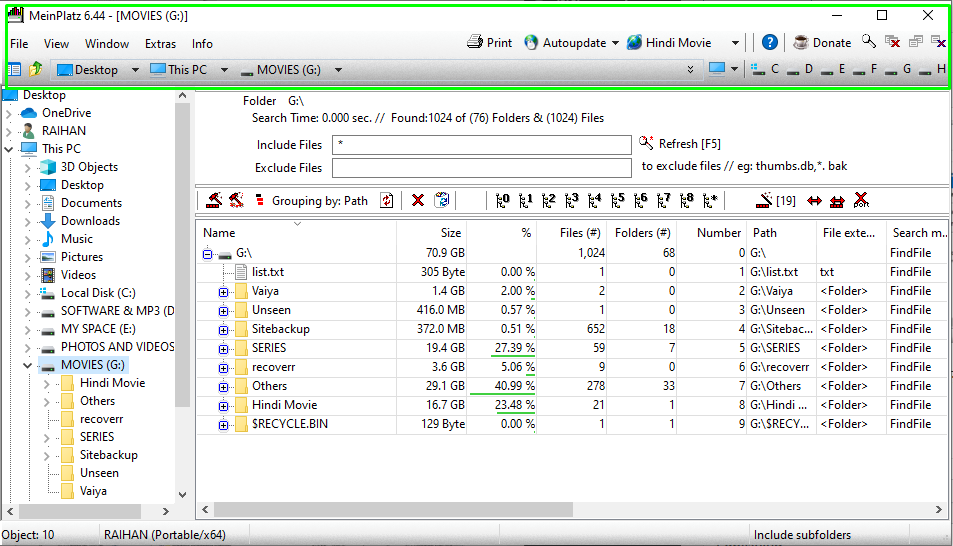Collapse the G:\ root node in list
This screenshot has width=953, height=546.
point(207,254)
